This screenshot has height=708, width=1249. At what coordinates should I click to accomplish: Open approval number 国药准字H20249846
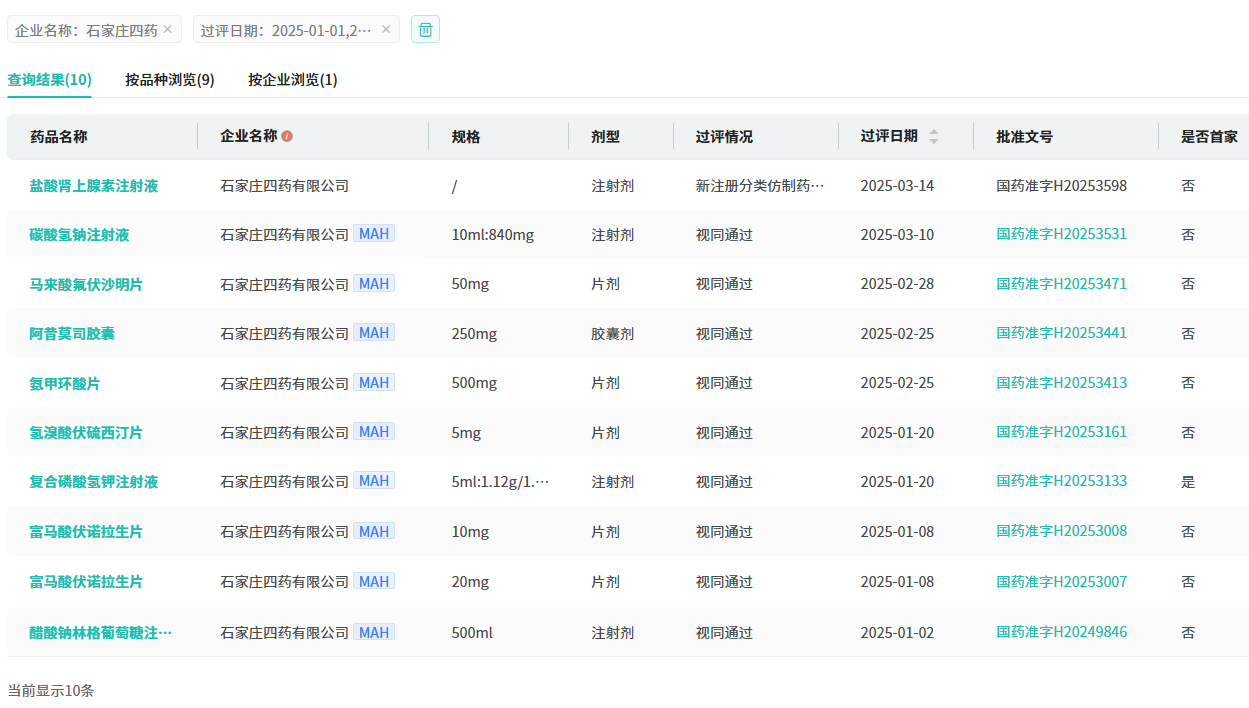click(x=1061, y=632)
